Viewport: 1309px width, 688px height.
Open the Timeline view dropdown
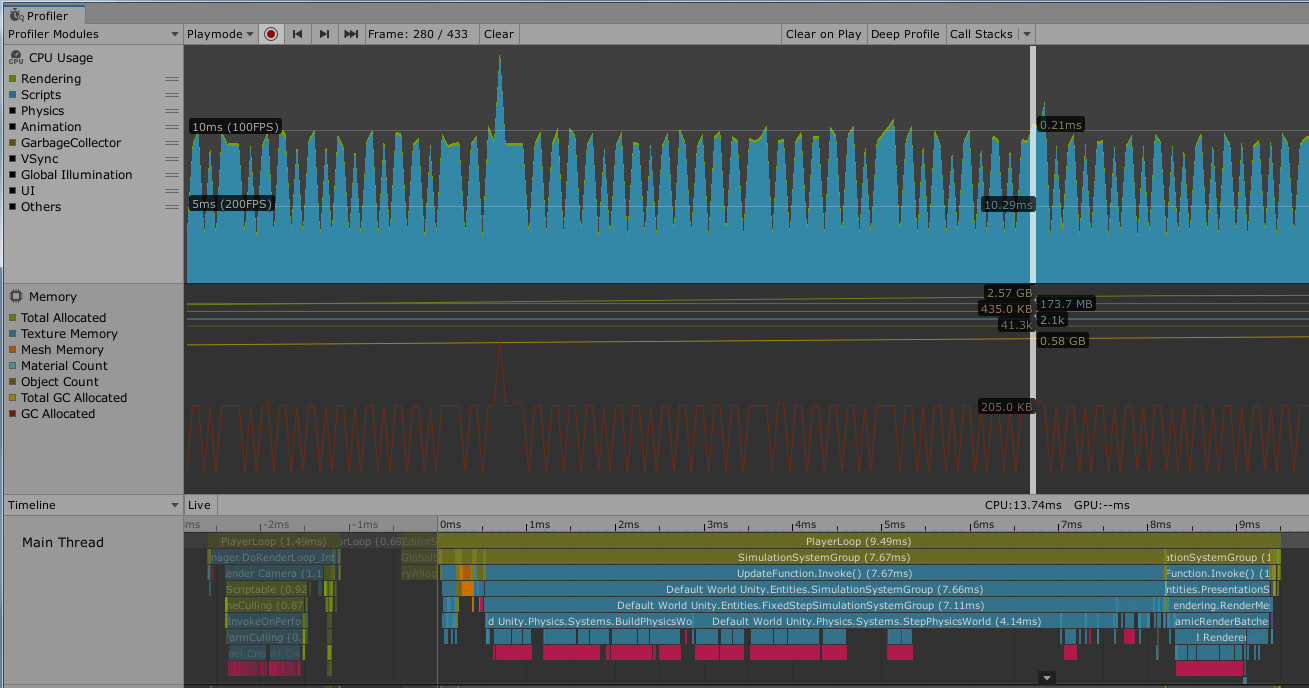click(93, 506)
